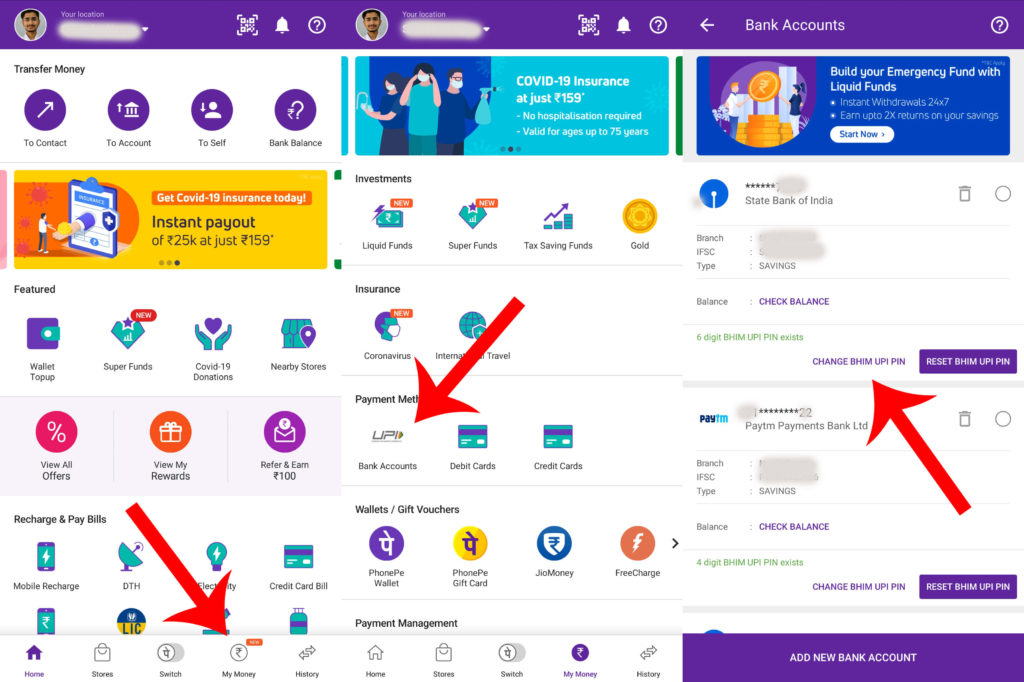Open View My Rewards
Screen dimensions: 1024x682
[x=170, y=432]
